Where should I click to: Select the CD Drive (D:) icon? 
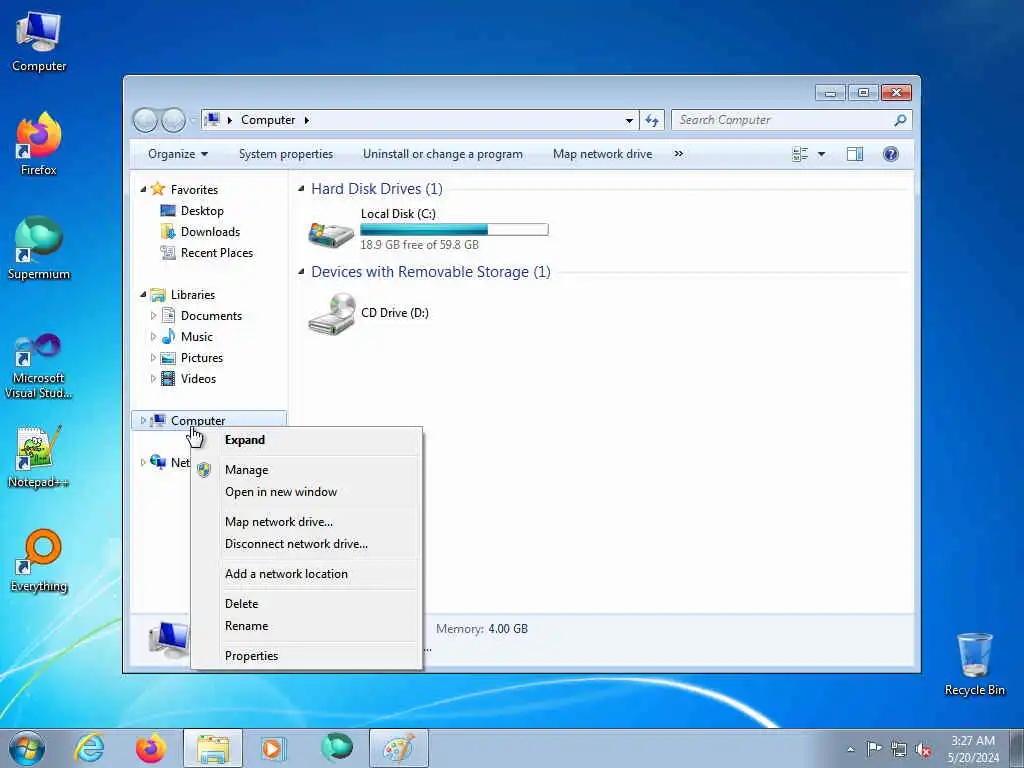(x=331, y=313)
